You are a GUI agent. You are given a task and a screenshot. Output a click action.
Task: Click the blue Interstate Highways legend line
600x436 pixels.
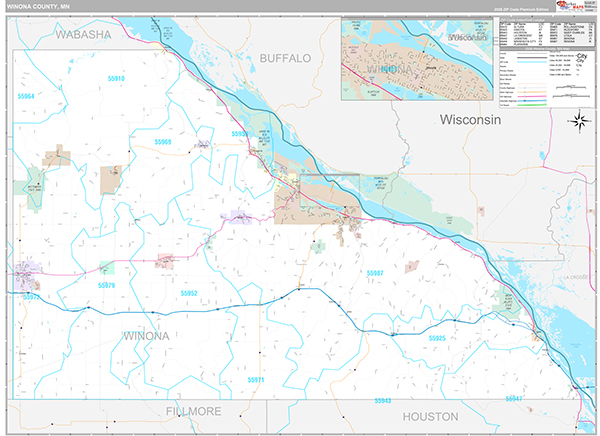[x=532, y=101]
